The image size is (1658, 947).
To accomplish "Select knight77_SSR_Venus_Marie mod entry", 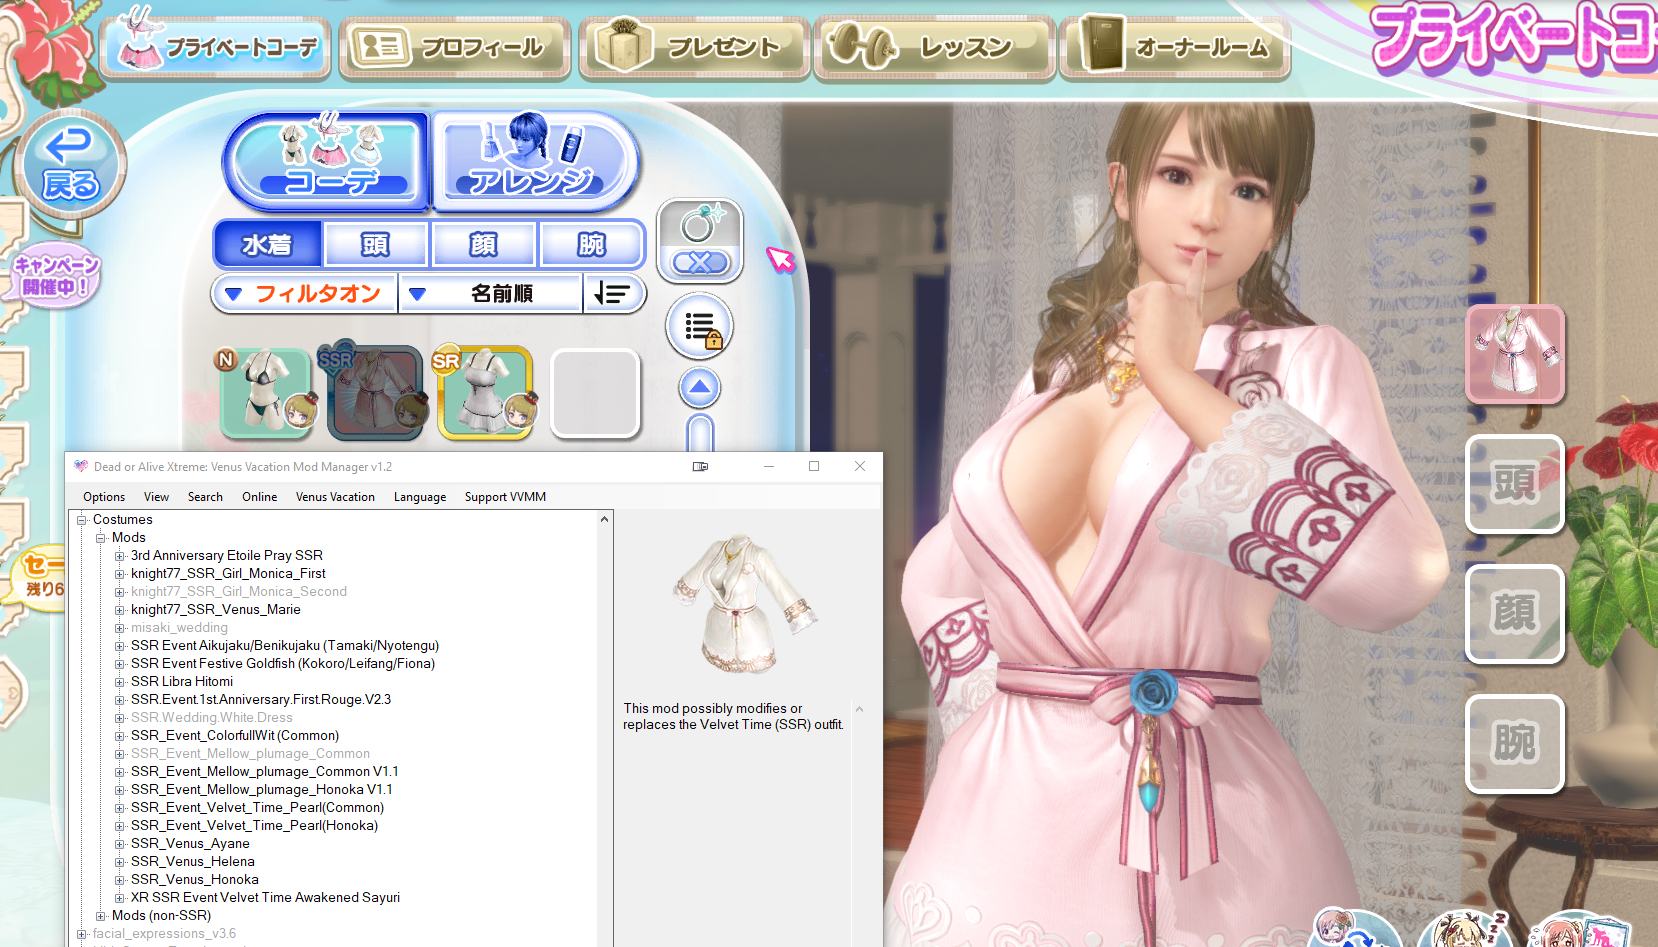I will point(215,610).
